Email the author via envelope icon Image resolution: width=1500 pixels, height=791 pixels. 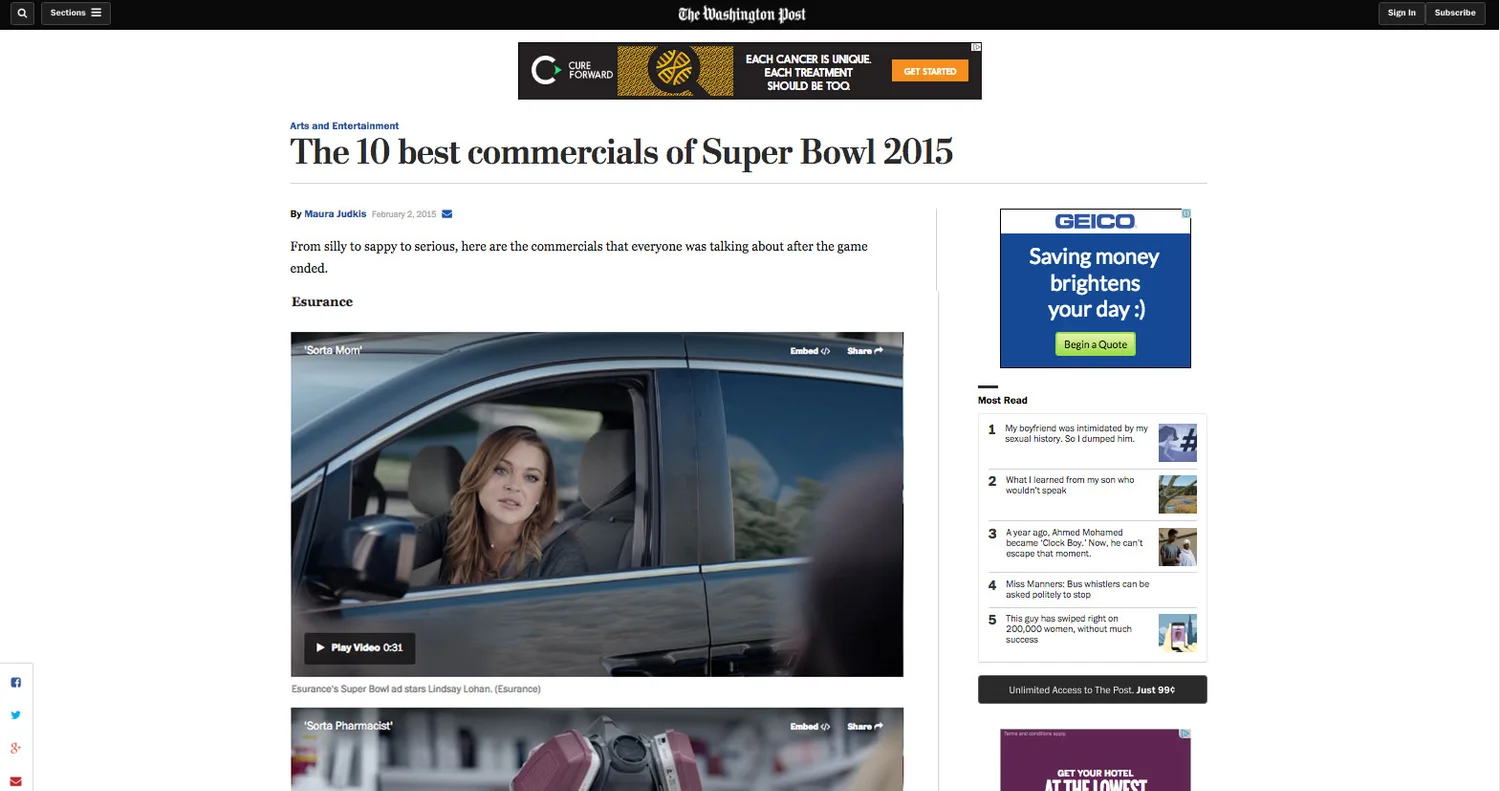click(x=447, y=214)
